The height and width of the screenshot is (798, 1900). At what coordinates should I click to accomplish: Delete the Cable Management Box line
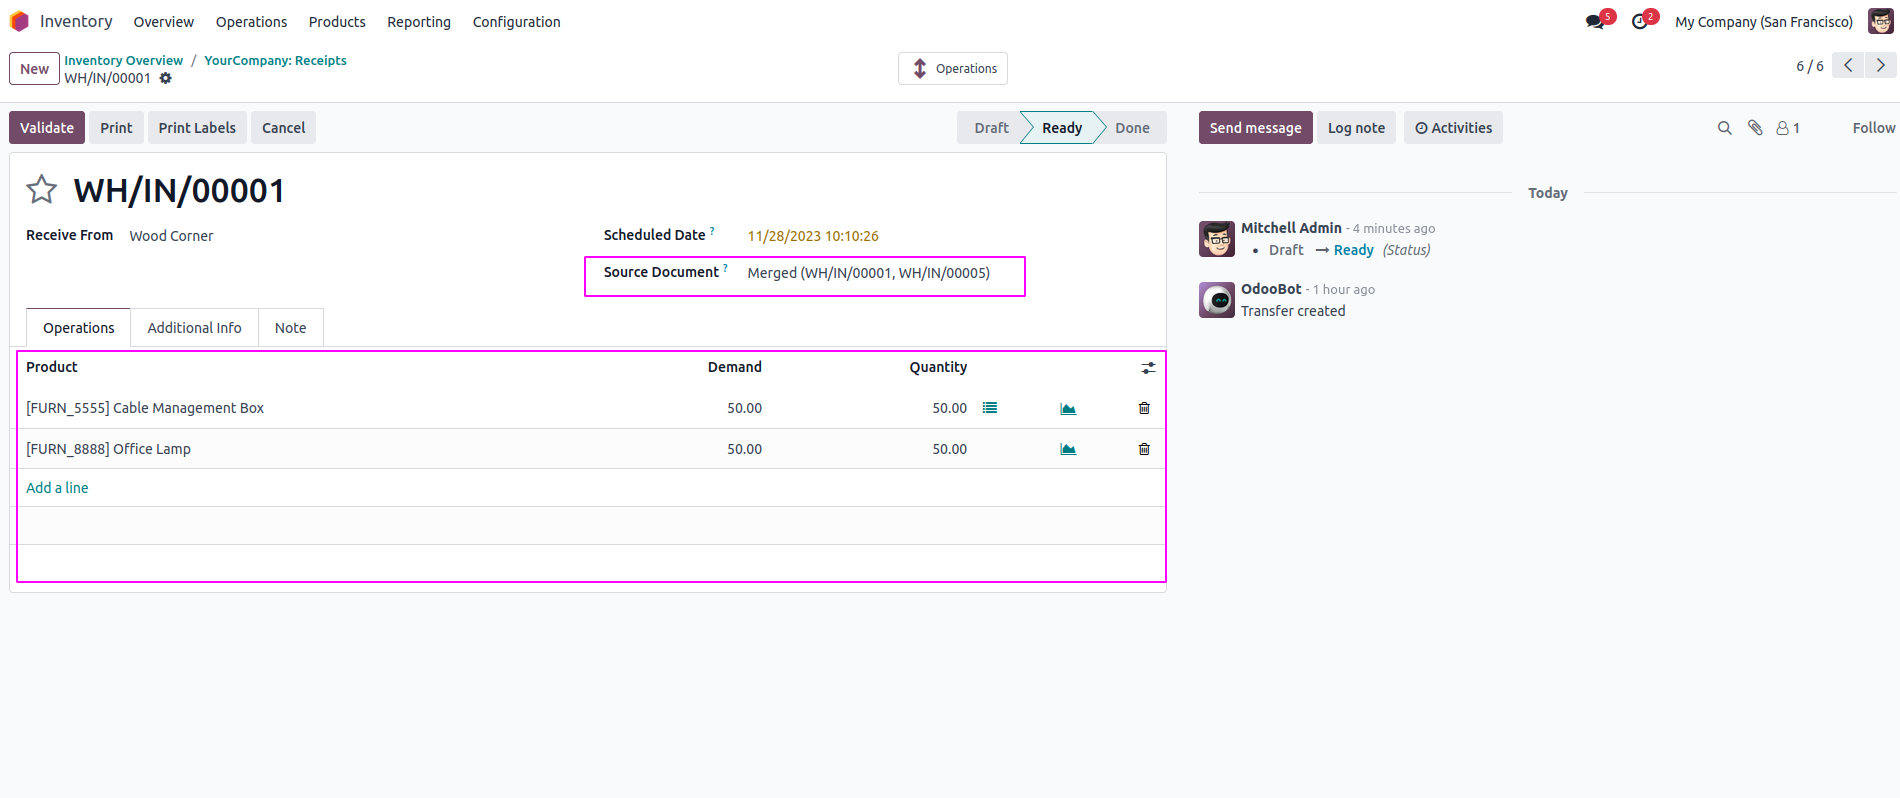(x=1144, y=408)
